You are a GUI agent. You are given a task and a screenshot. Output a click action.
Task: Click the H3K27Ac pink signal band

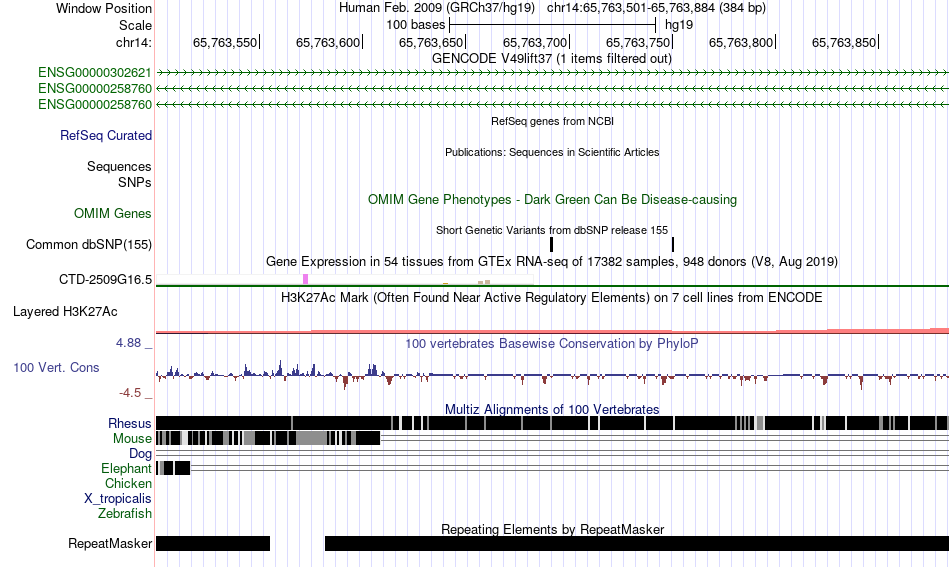click(552, 331)
